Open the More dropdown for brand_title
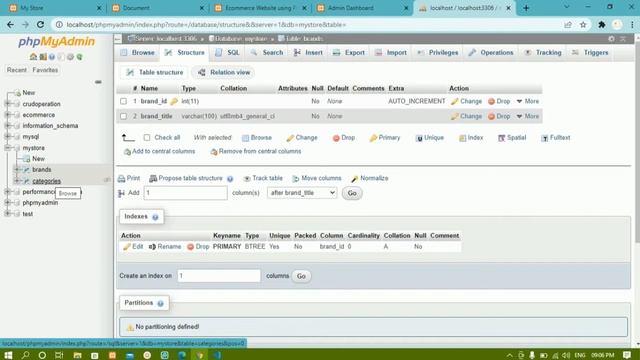This screenshot has width=640, height=360. [x=528, y=116]
